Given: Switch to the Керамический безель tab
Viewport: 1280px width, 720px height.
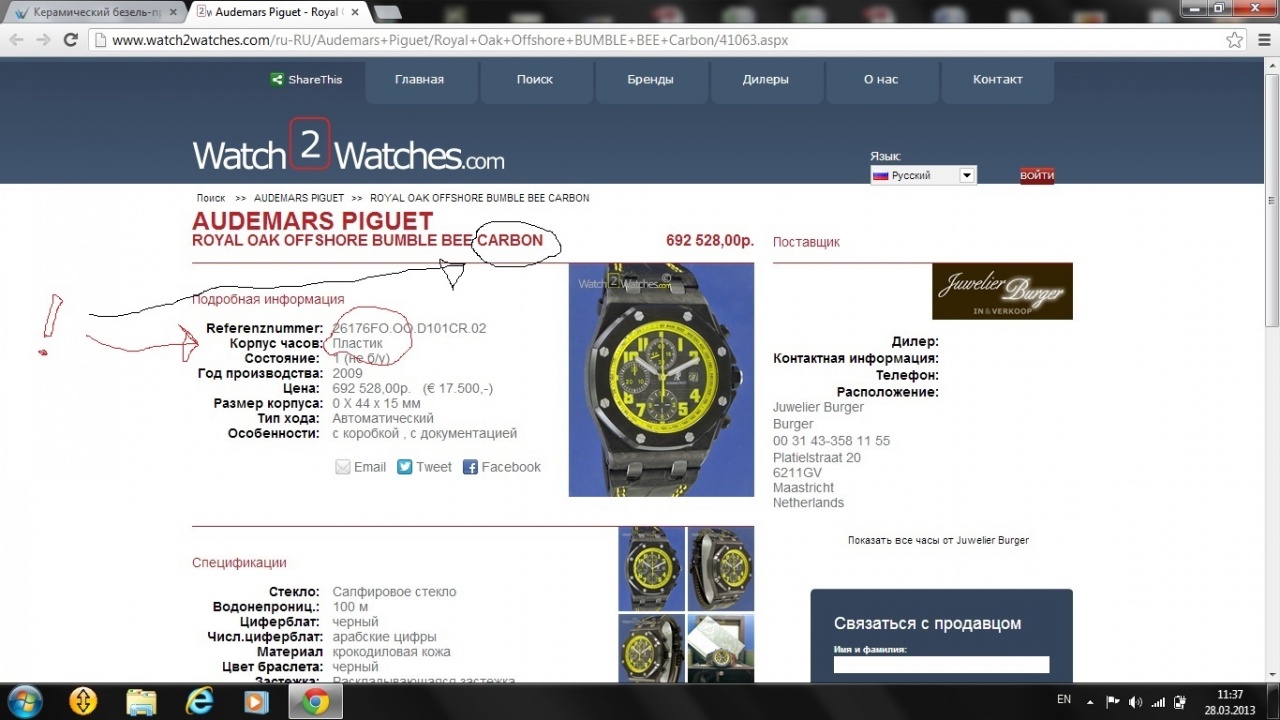Looking at the screenshot, I should [x=95, y=12].
